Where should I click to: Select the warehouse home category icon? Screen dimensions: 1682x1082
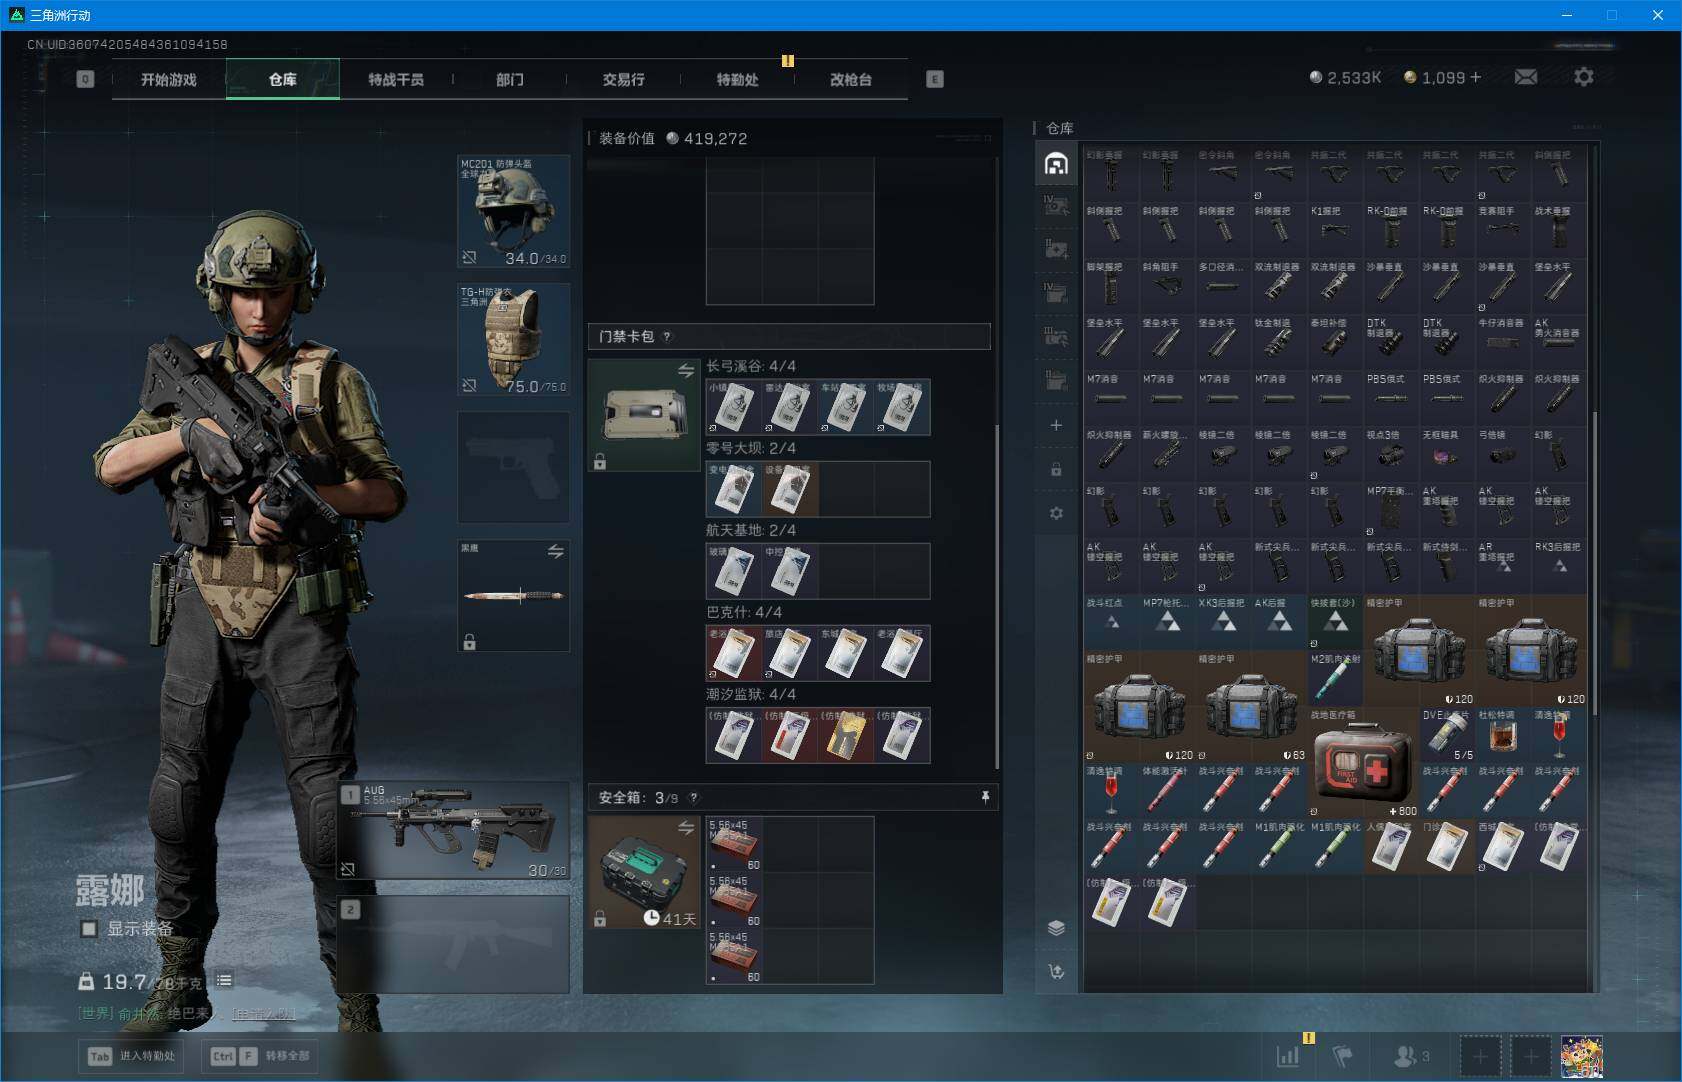pyautogui.click(x=1056, y=164)
